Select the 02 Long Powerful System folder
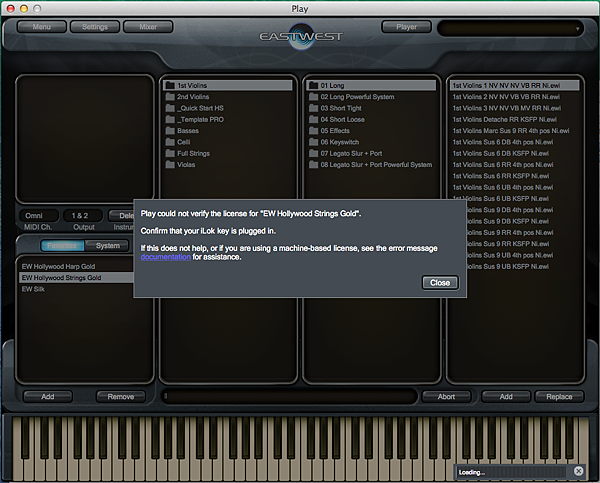 (x=371, y=97)
